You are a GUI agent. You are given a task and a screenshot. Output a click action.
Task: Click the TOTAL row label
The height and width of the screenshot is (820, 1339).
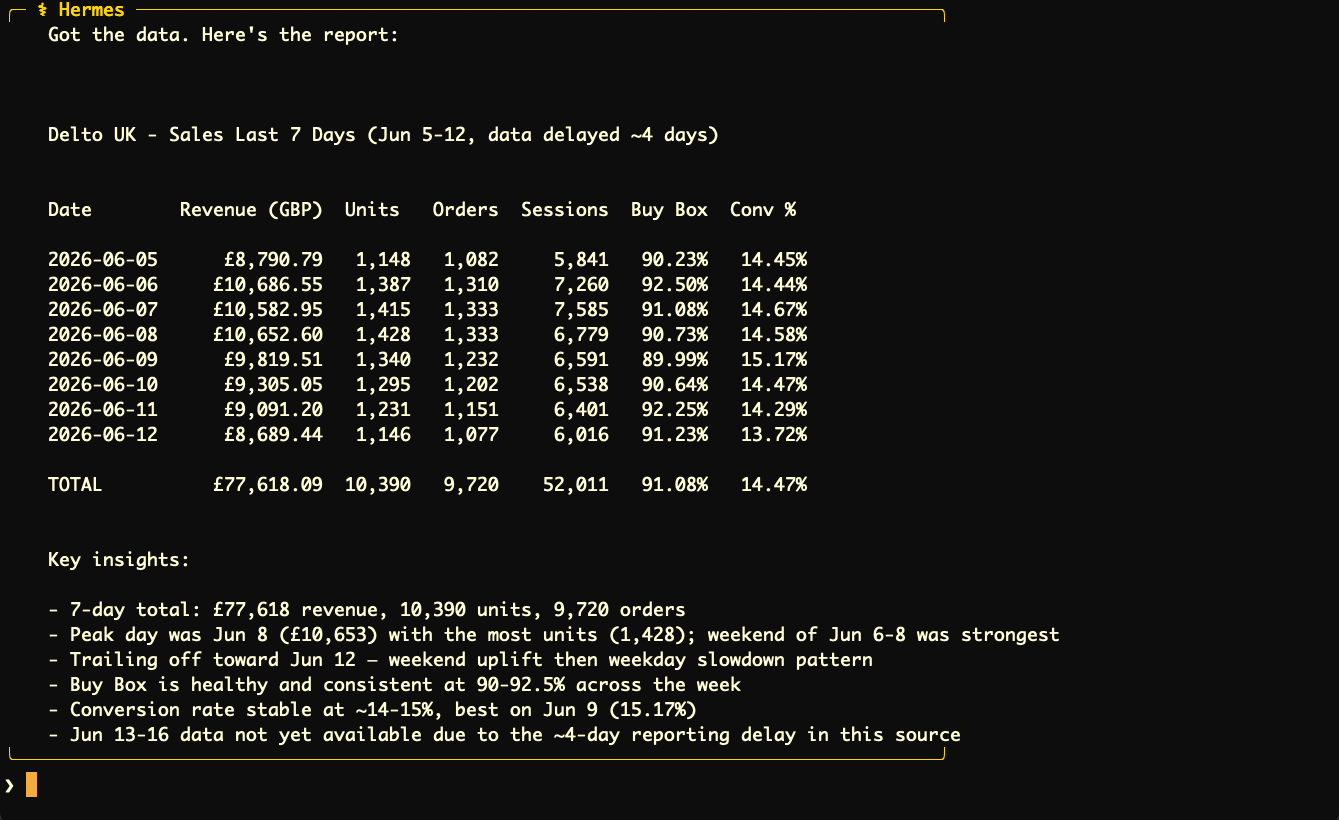click(x=75, y=485)
